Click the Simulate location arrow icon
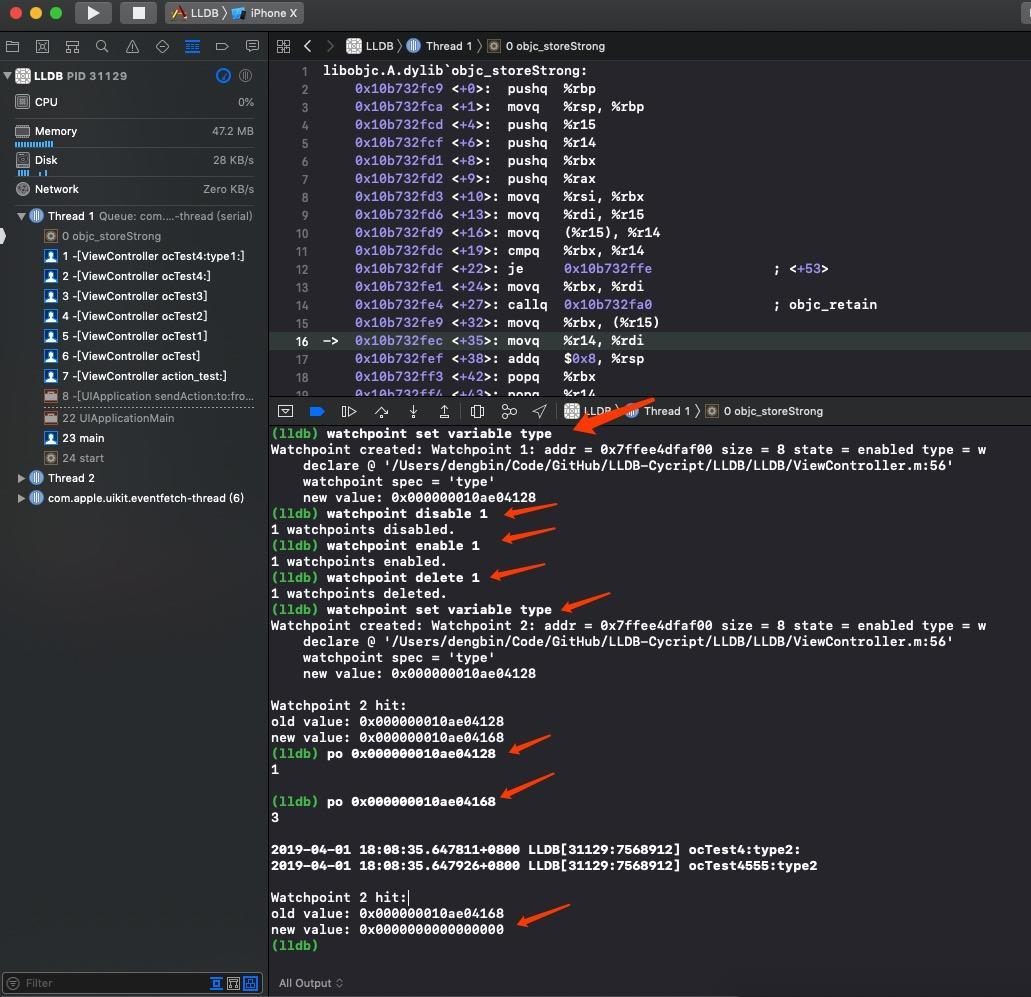This screenshot has width=1031, height=997. click(x=539, y=412)
